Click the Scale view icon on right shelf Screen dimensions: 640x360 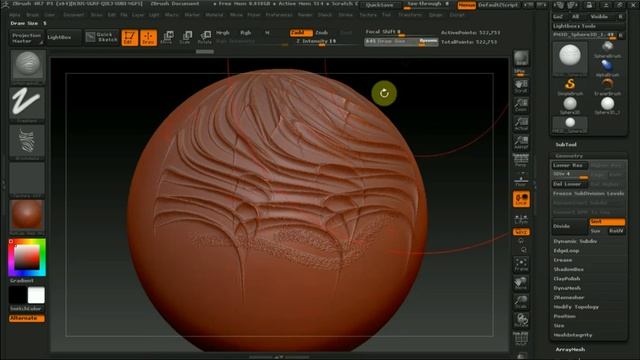521,302
